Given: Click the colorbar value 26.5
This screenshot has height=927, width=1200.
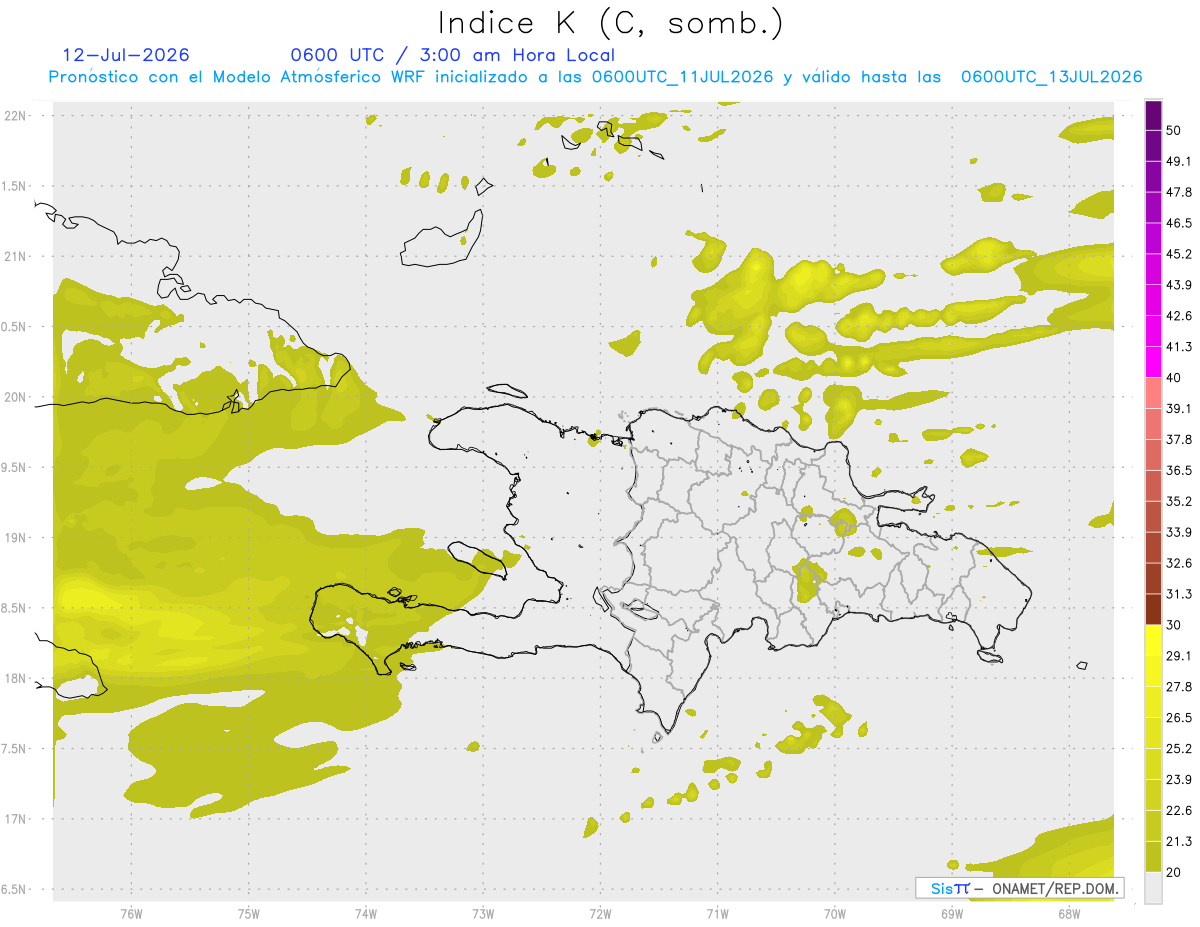Looking at the screenshot, I should tap(1179, 718).
